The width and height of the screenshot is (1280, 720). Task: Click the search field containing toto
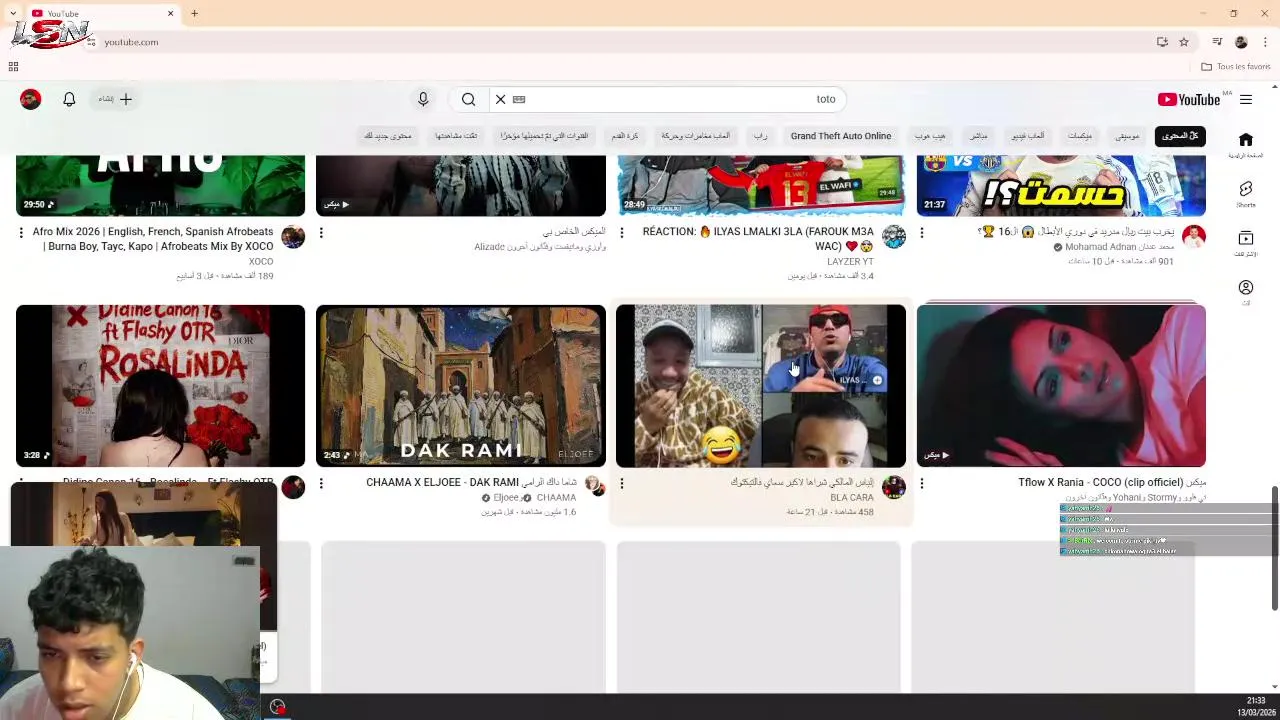click(670, 99)
